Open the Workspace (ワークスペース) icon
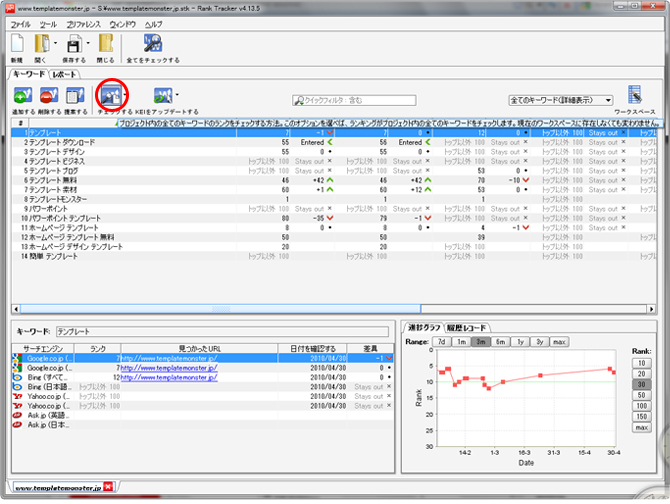This screenshot has height=504, width=670. coord(635,94)
